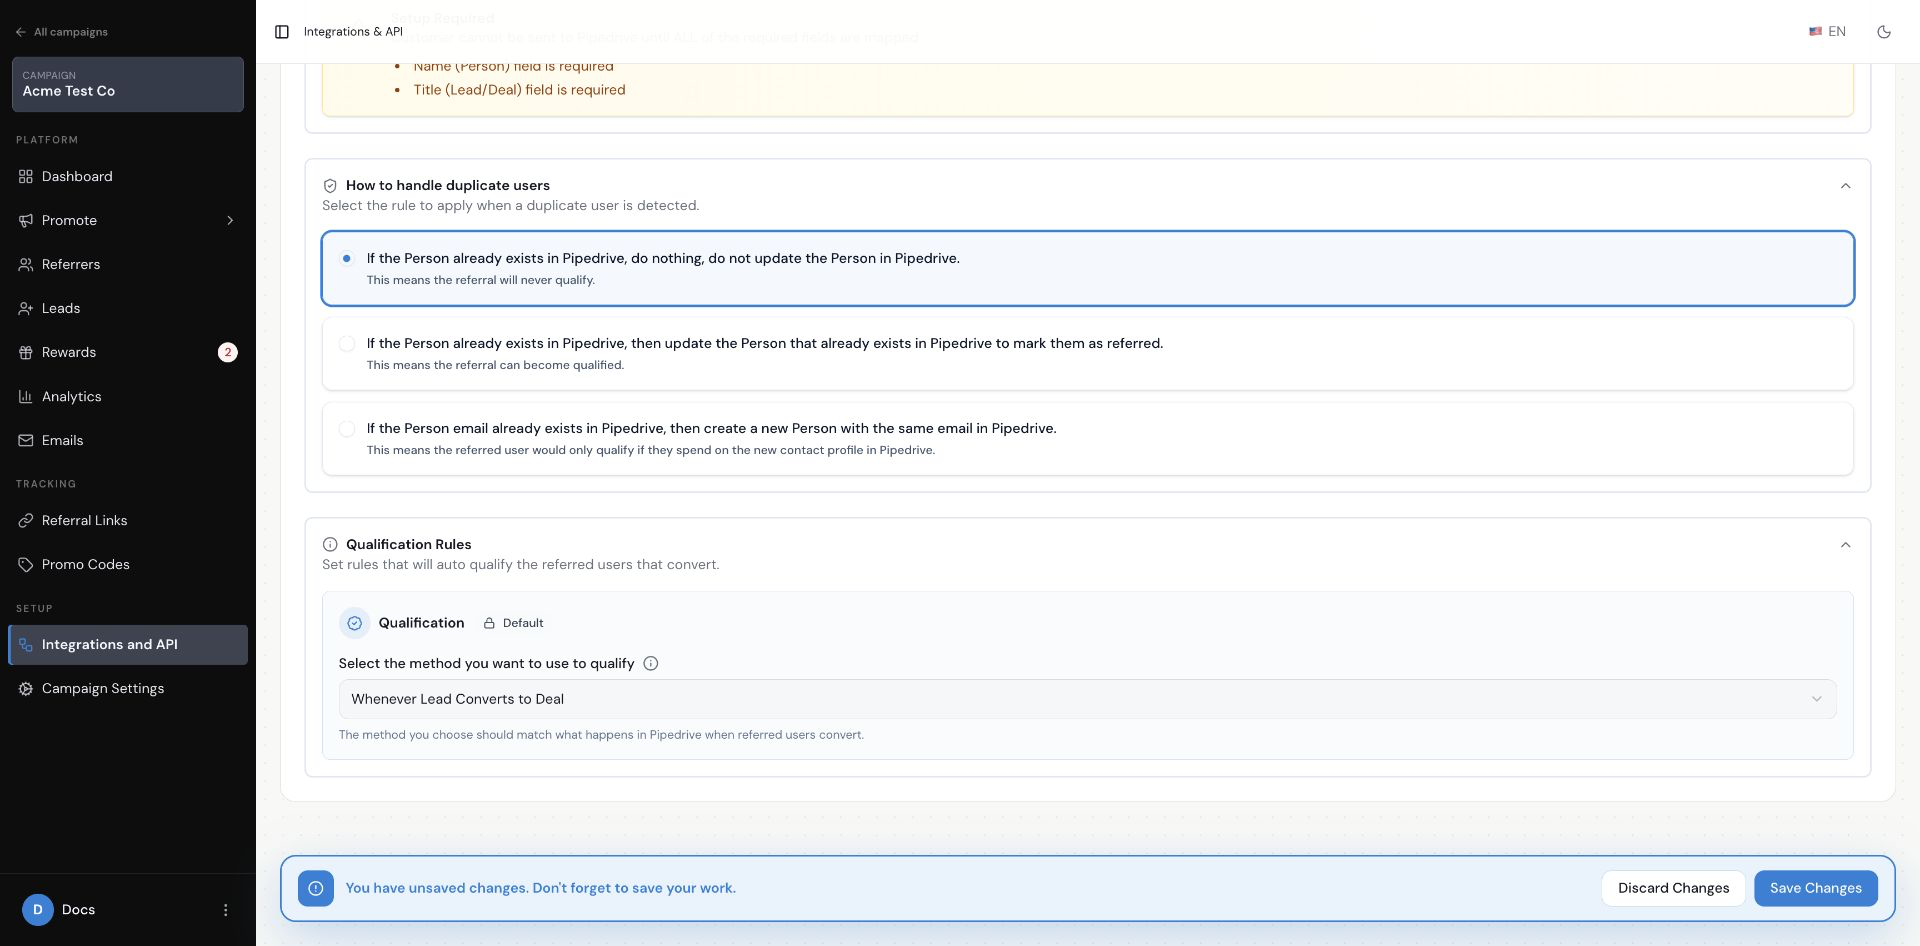This screenshot has height=946, width=1920.
Task: Click the Analytics bar chart icon
Action: (26, 397)
